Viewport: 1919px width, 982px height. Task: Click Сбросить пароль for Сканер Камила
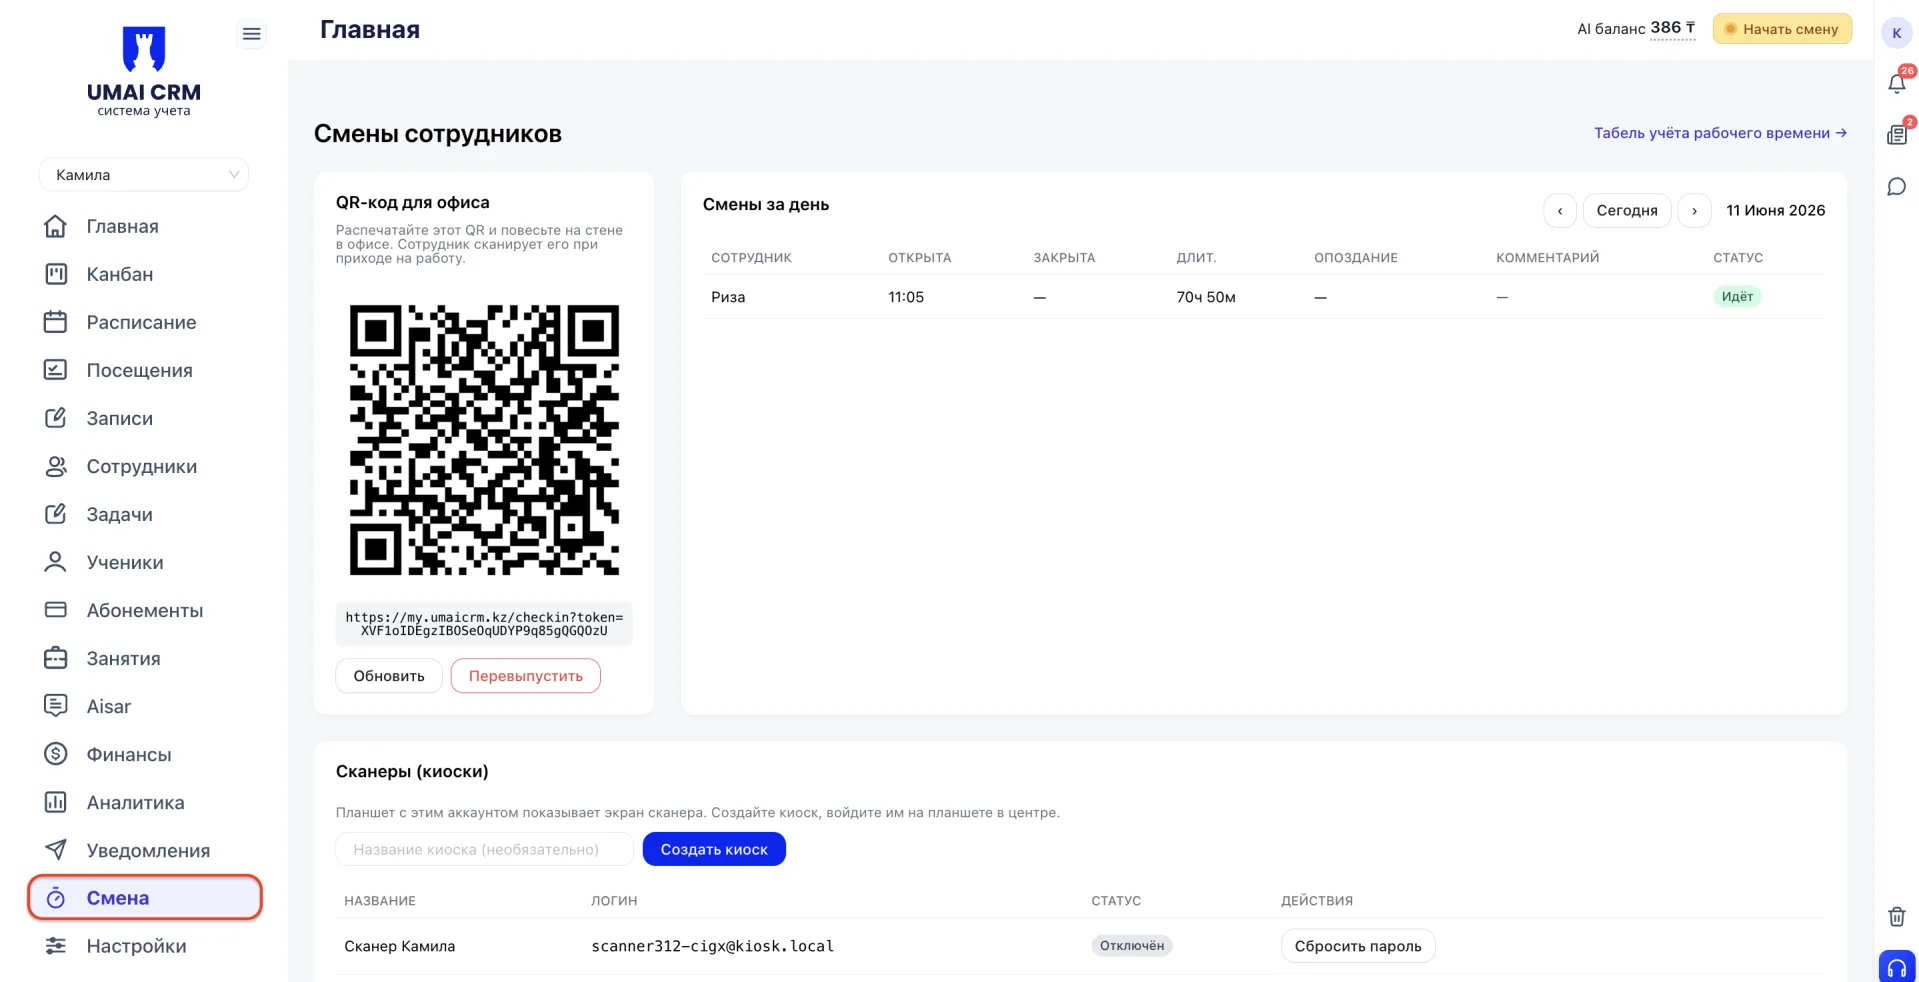point(1358,946)
